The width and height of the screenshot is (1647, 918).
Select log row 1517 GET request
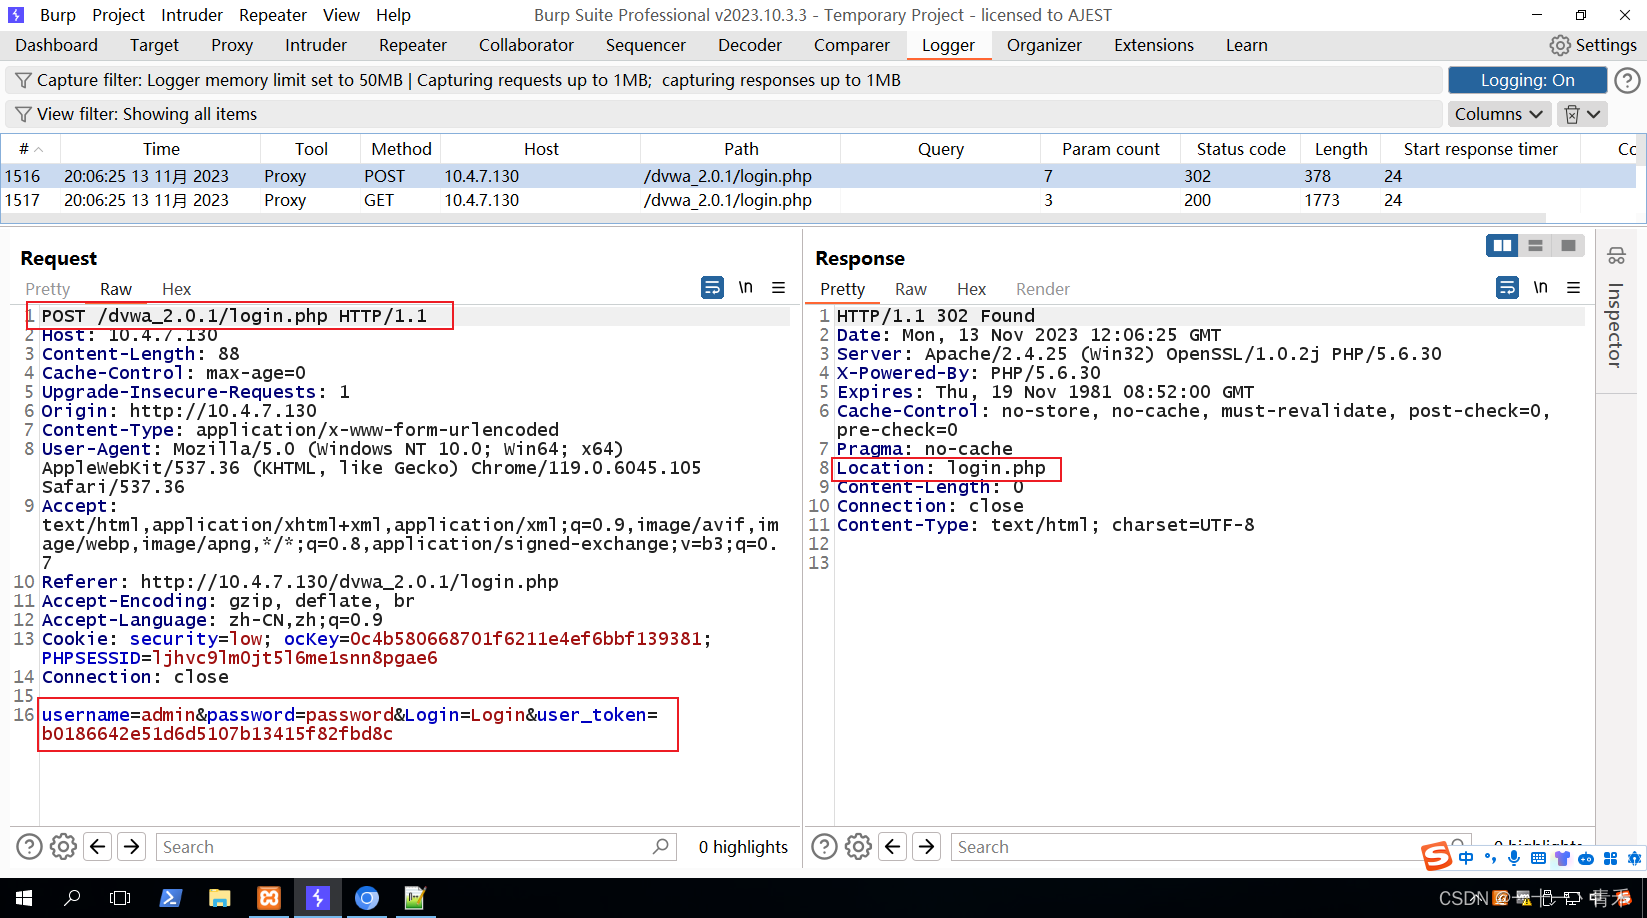tap(818, 200)
